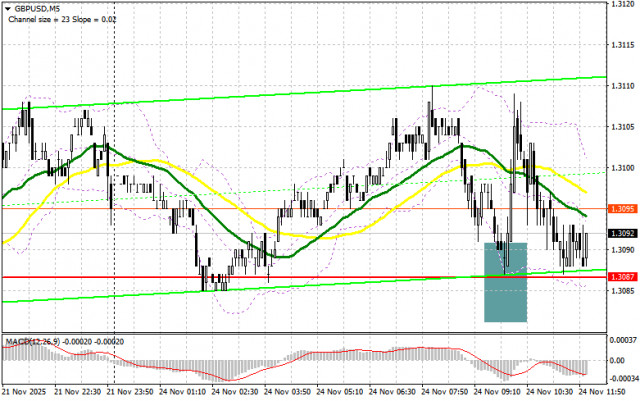Click the '24 Nov 11:50' time label
This screenshot has width=640, height=401.
point(602,391)
